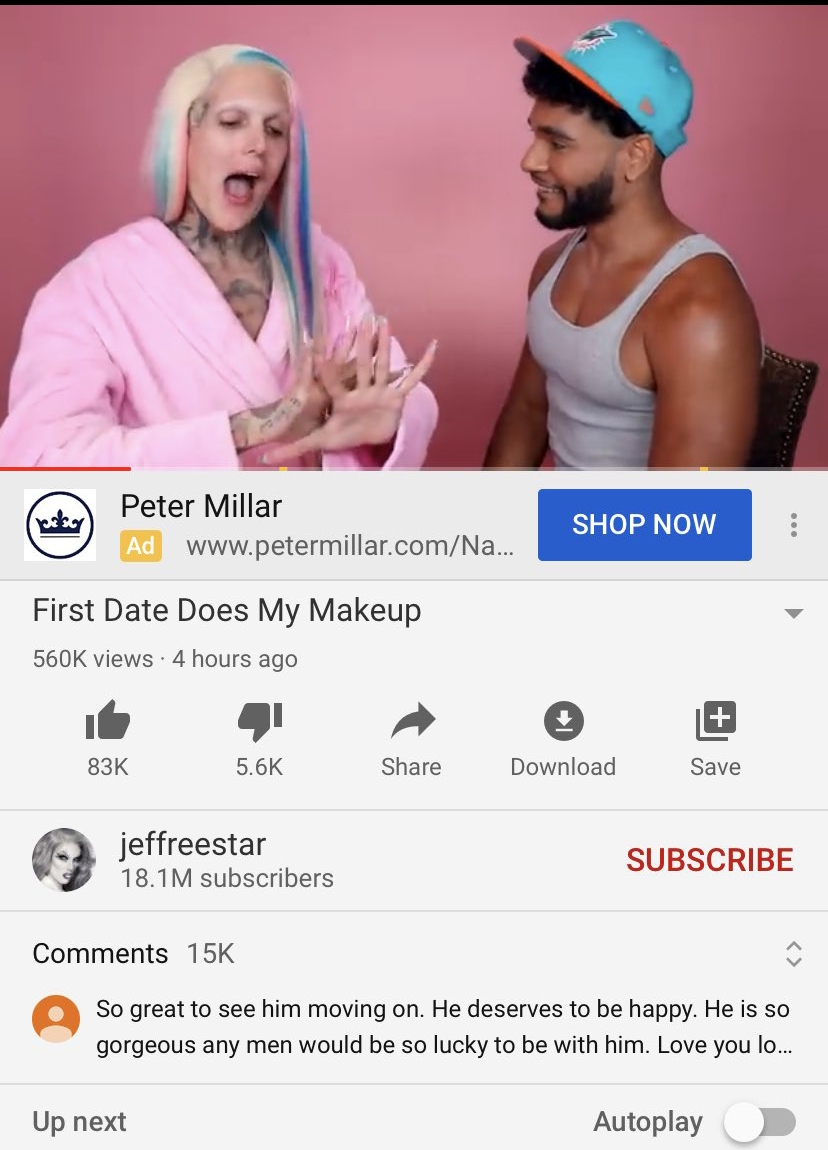
Task: Tap the thumbs-up like icon
Action: 108,720
